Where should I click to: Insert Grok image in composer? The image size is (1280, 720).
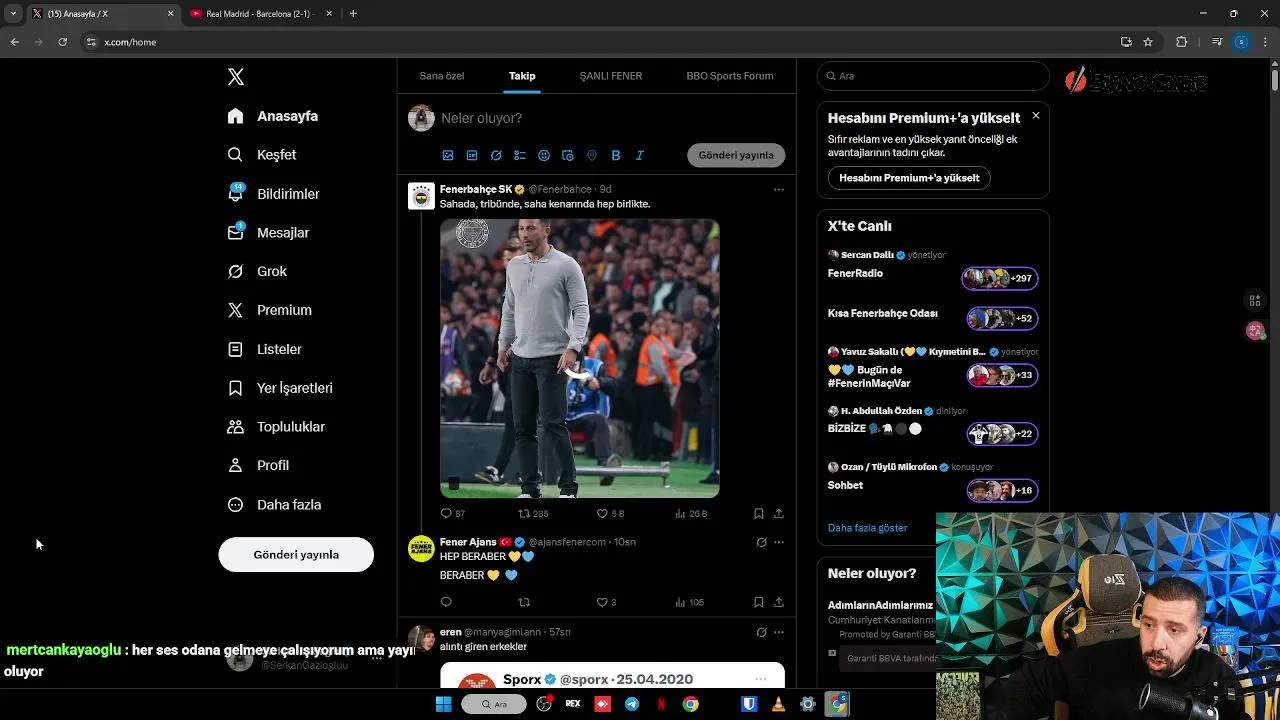coord(496,155)
